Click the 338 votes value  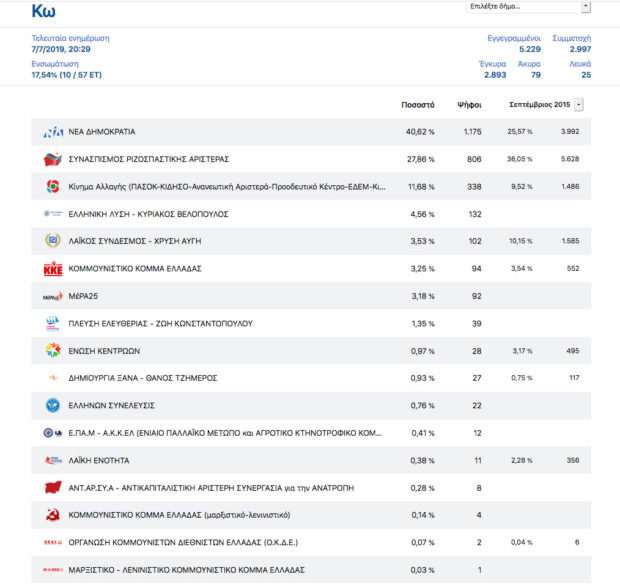tap(474, 186)
